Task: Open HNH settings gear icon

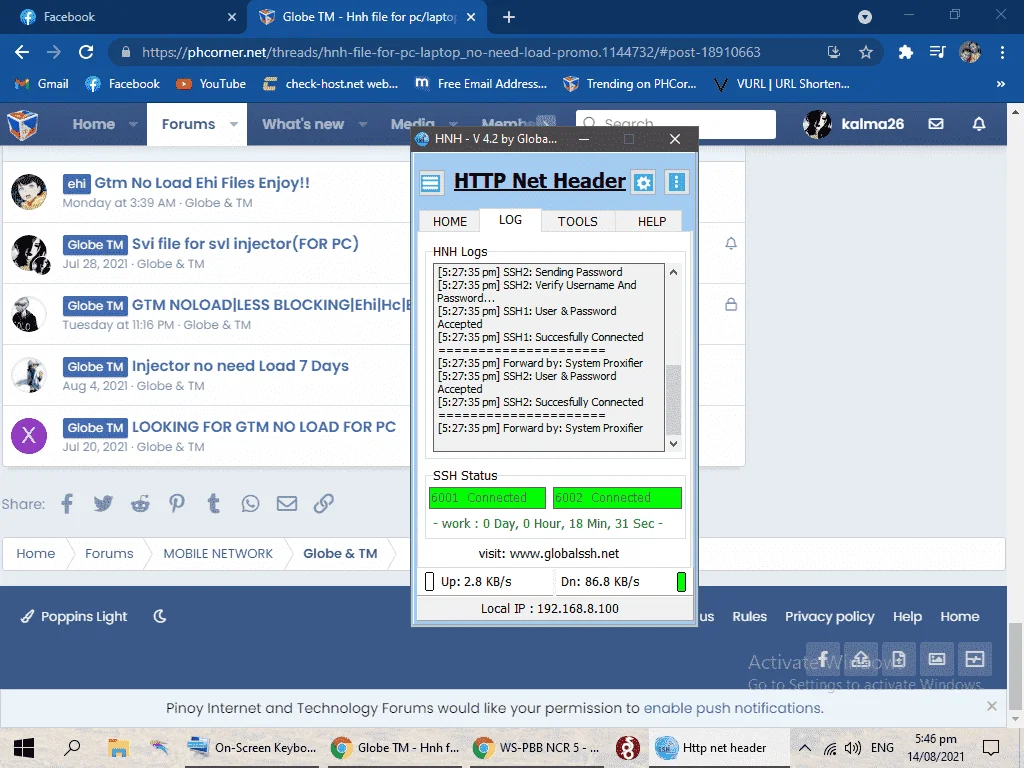Action: (643, 182)
